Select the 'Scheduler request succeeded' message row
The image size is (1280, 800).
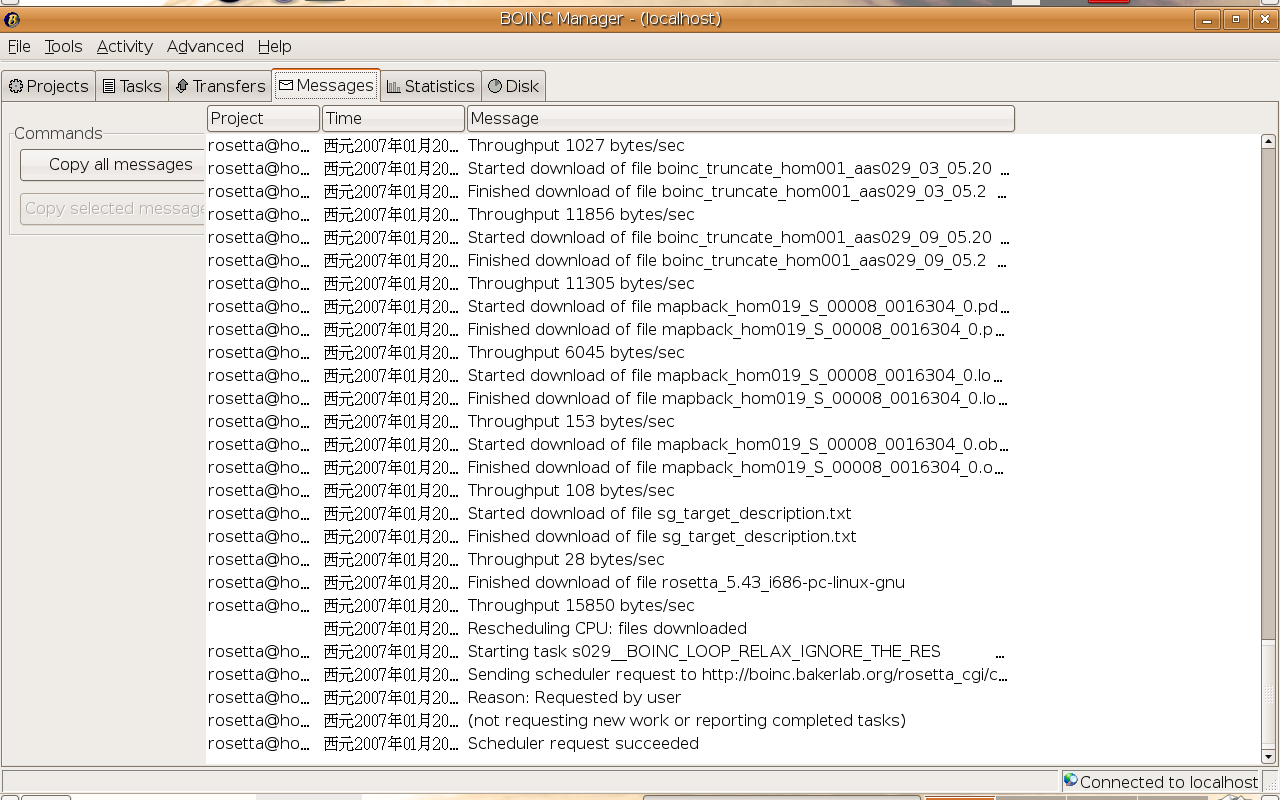pyautogui.click(x=583, y=743)
